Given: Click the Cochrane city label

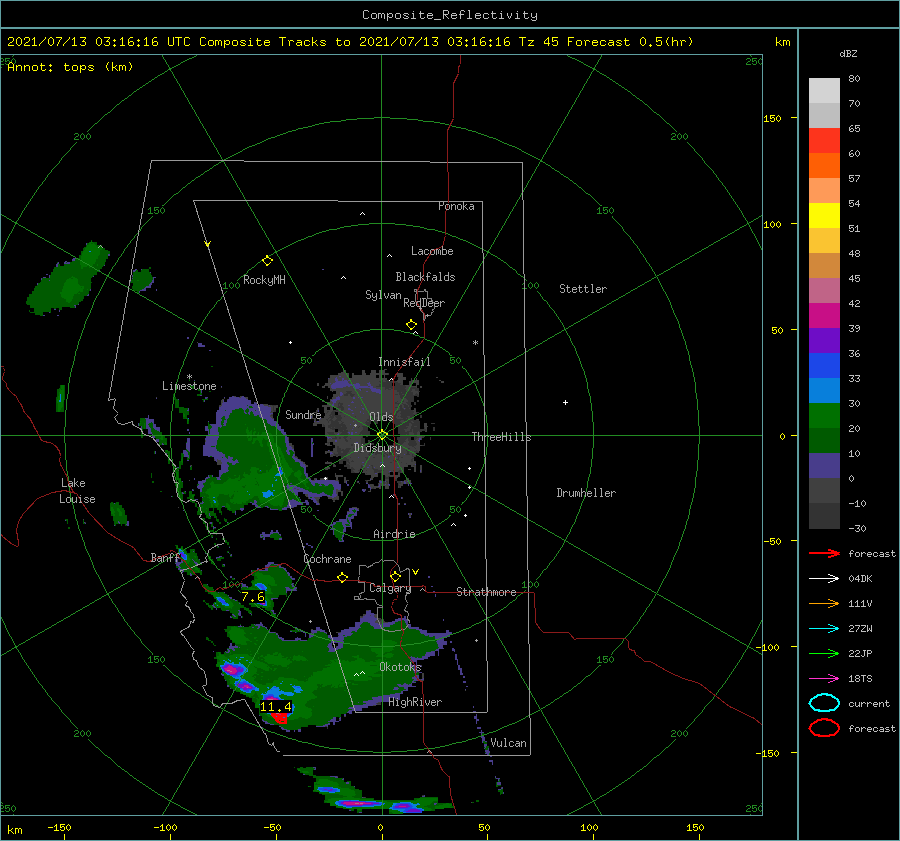Looking at the screenshot, I should pyautogui.click(x=327, y=559).
